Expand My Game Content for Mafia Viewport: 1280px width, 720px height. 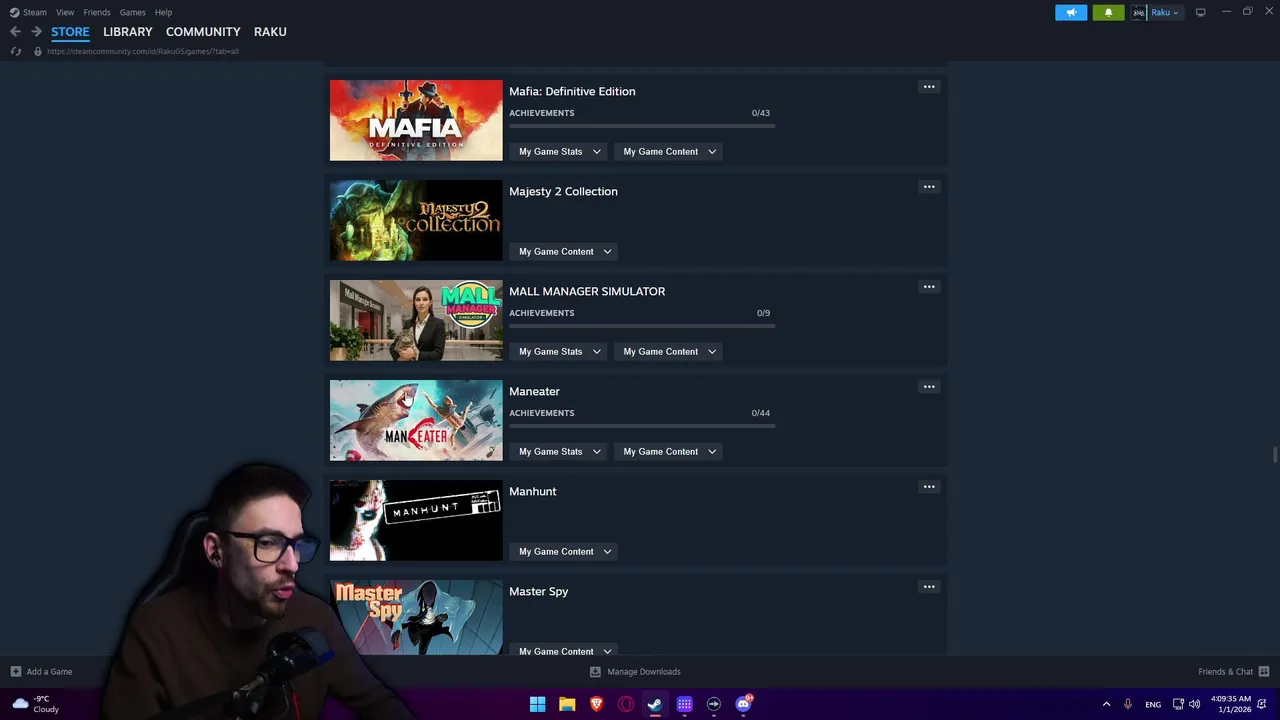pyautogui.click(x=669, y=152)
